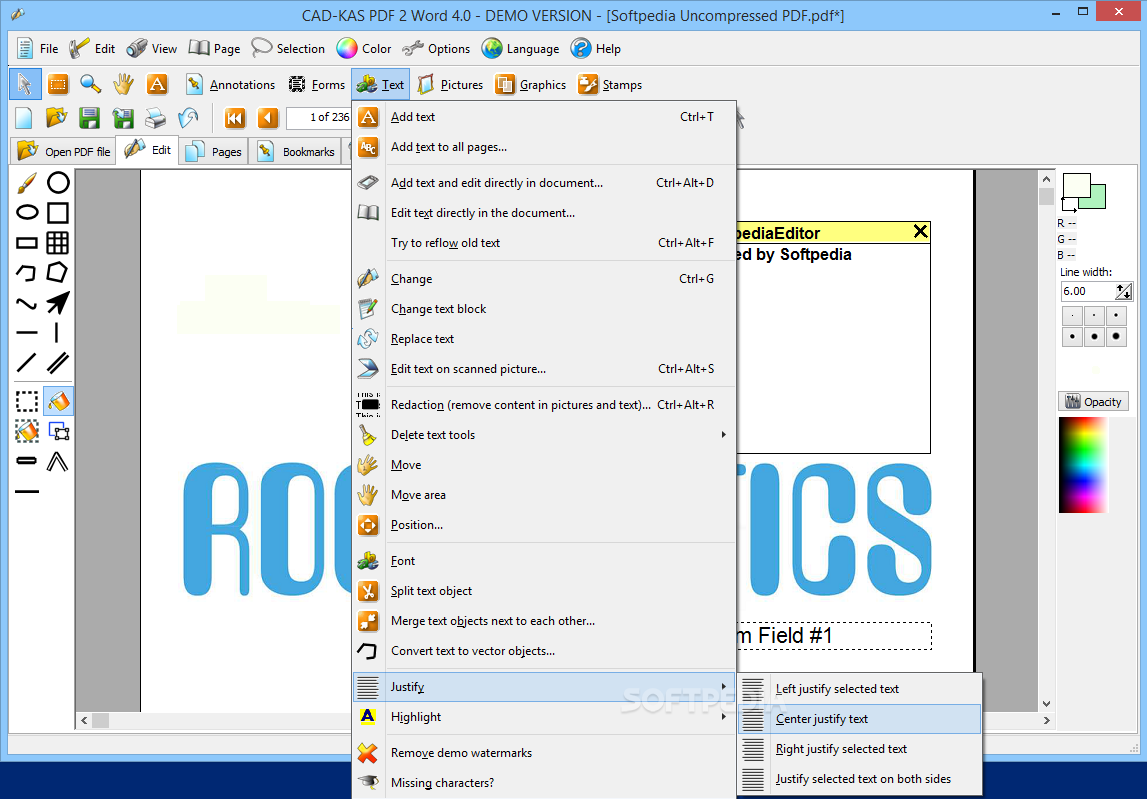Open the File menu
Viewport: 1147px width, 799px height.
(37, 49)
